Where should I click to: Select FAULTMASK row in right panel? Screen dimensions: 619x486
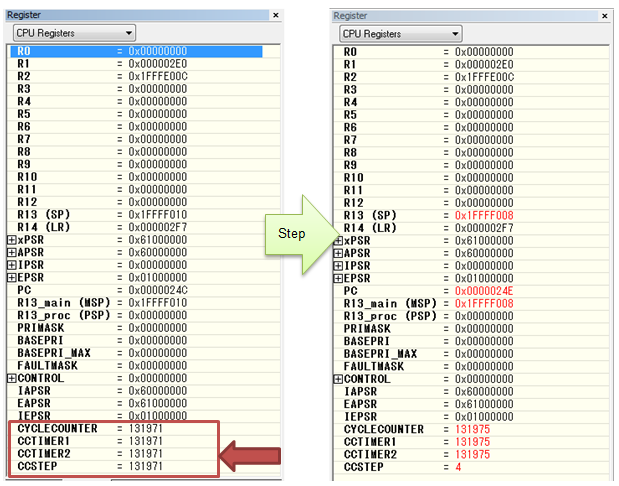point(471,366)
